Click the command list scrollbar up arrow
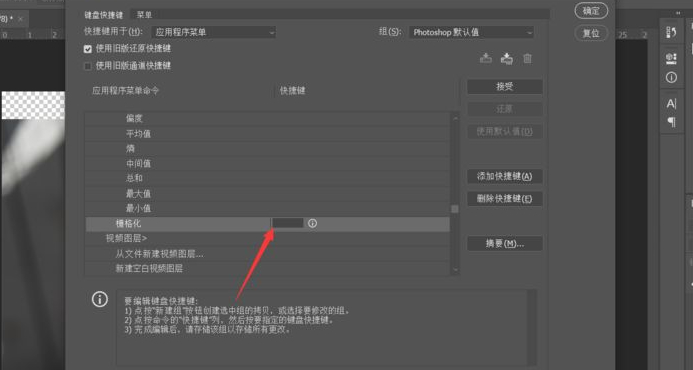The image size is (693, 370). (455, 118)
